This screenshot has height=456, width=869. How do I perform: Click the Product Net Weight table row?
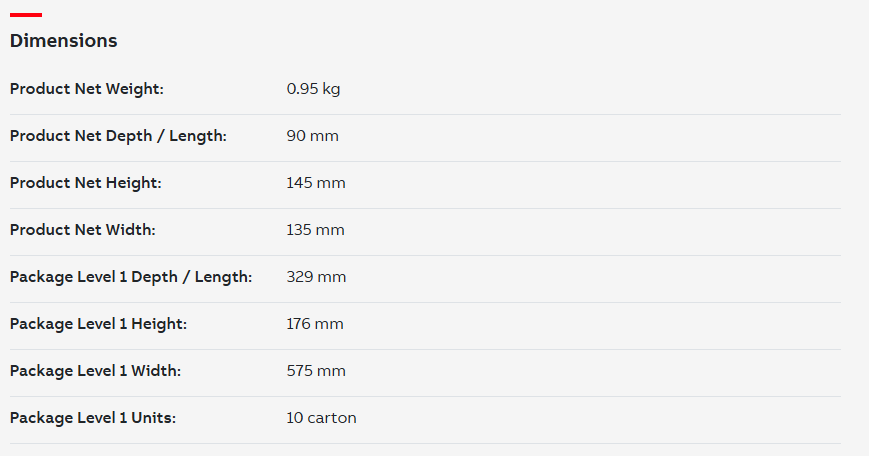425,89
